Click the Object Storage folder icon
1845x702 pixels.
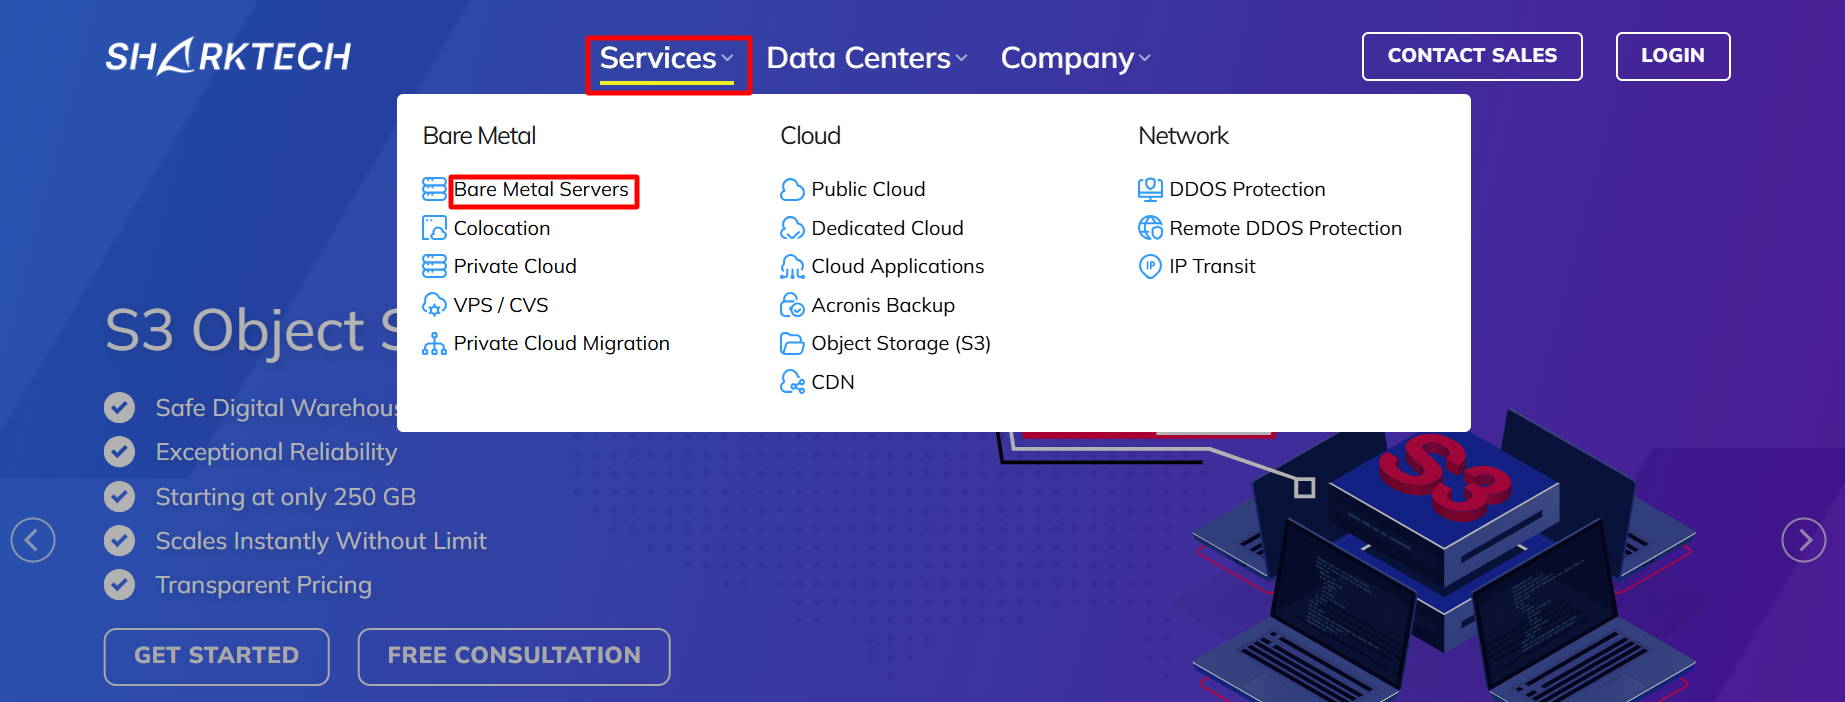(792, 344)
